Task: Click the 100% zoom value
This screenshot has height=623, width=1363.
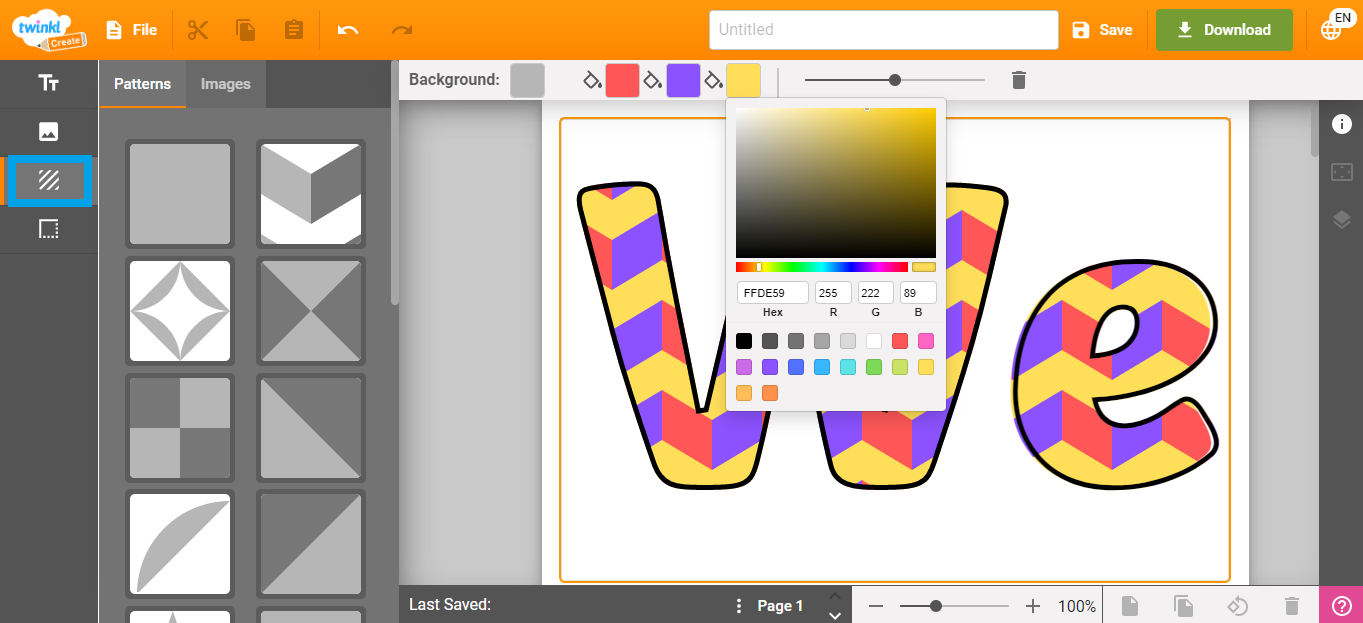Action: [1077, 606]
